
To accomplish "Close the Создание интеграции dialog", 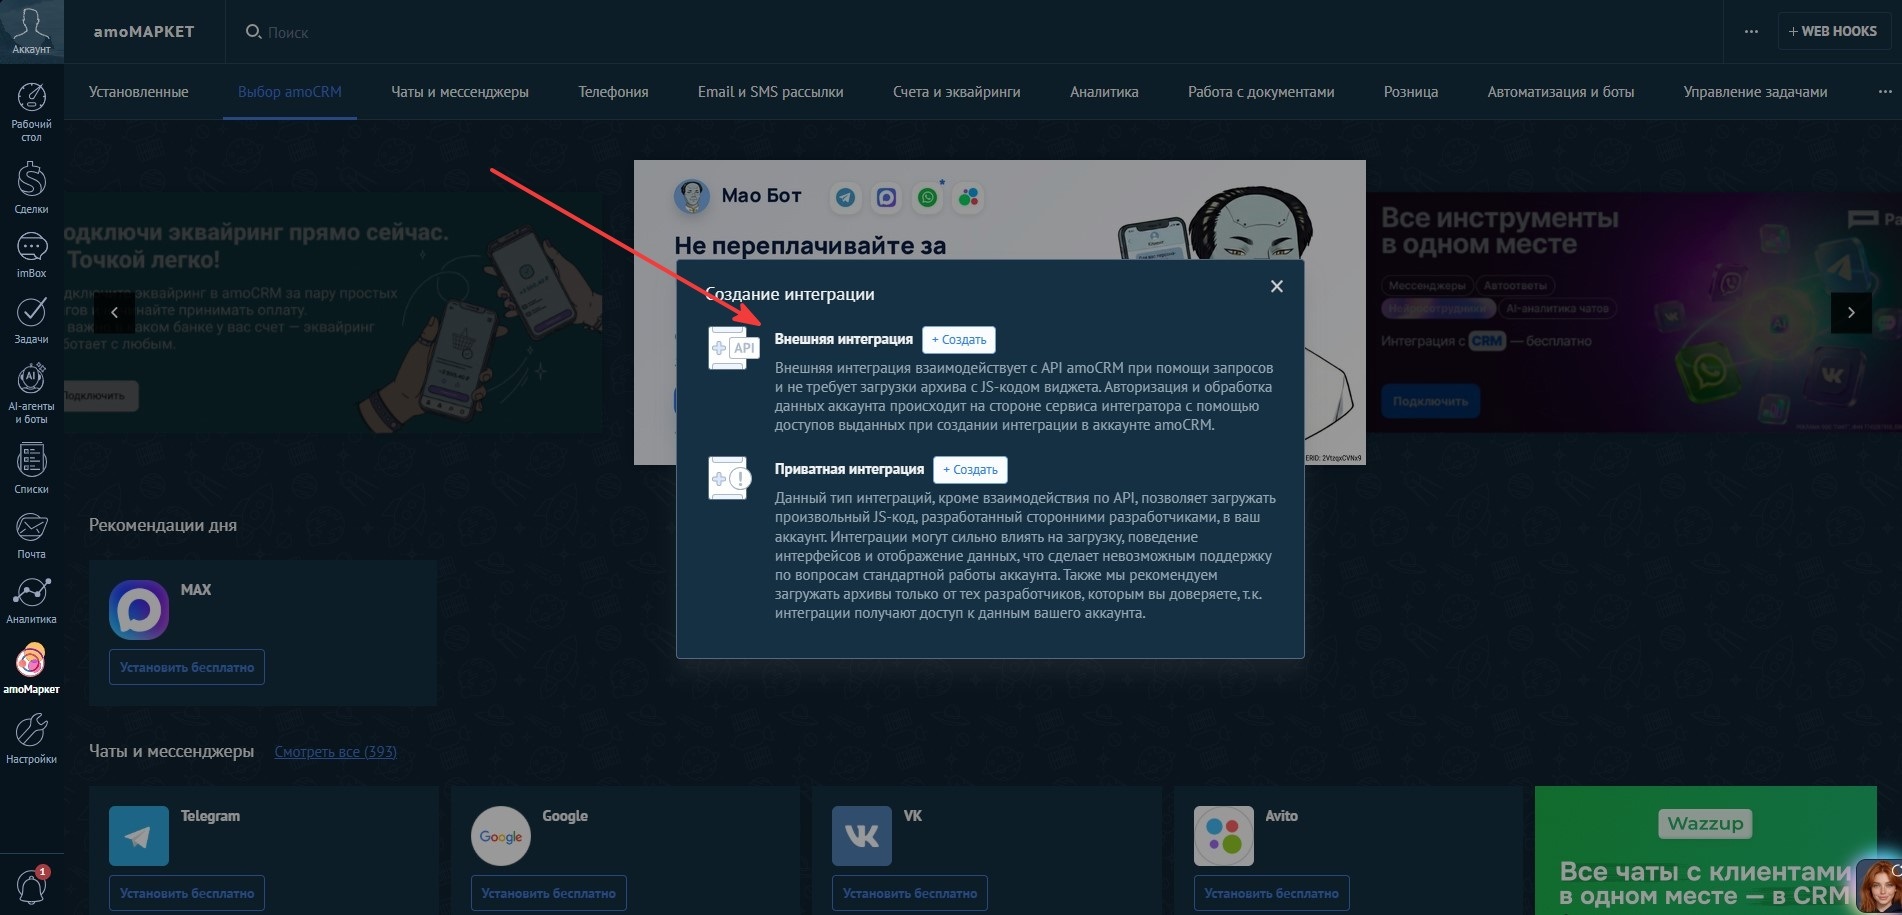I will tap(1276, 286).
